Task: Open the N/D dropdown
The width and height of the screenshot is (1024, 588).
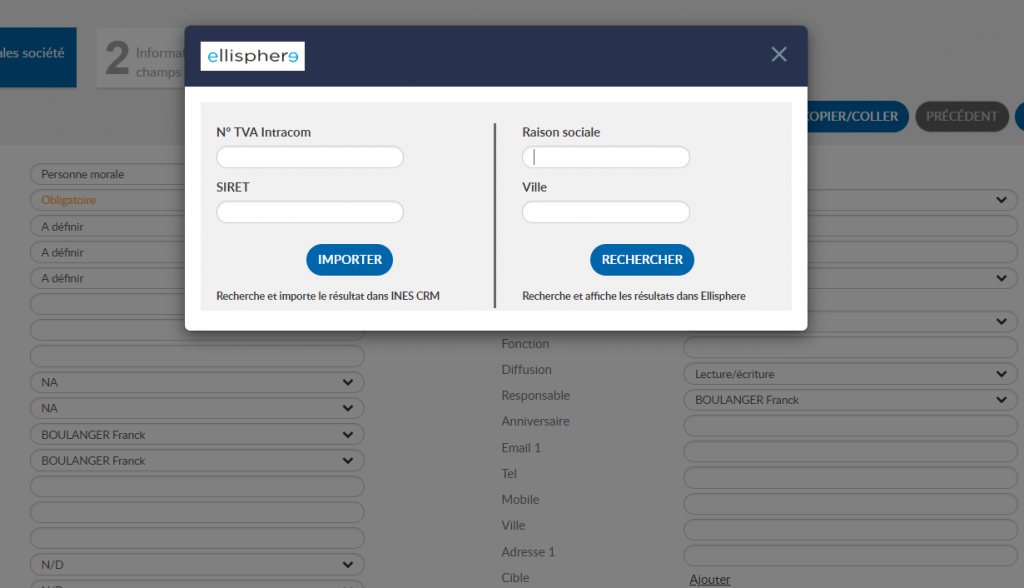Action: [x=197, y=564]
